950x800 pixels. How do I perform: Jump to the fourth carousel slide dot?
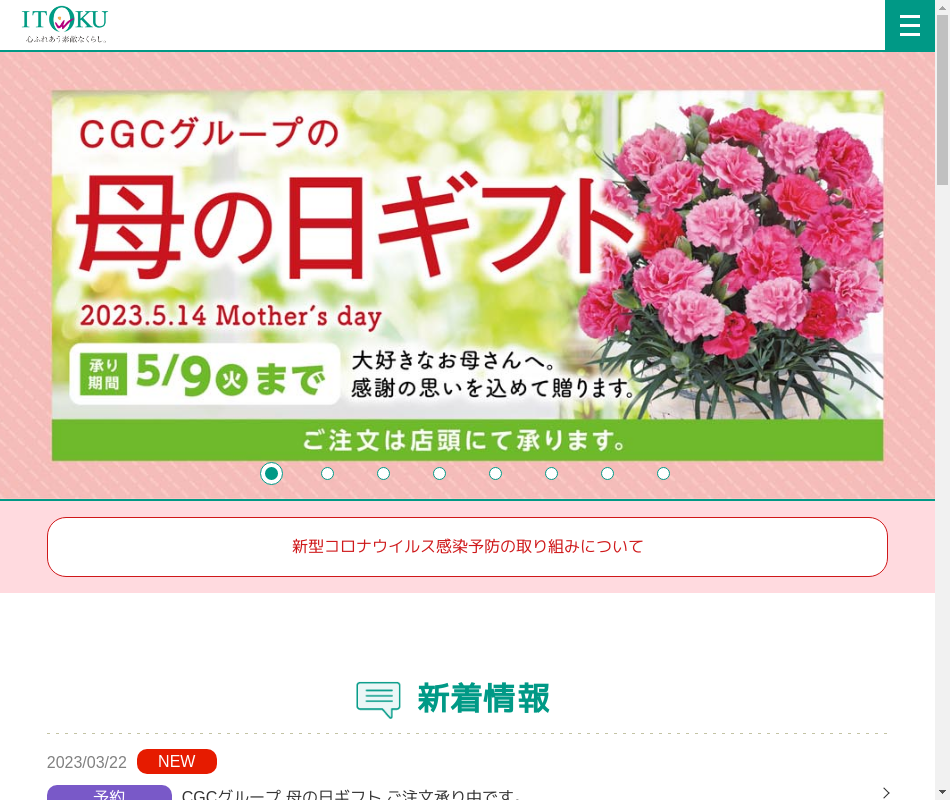(439, 473)
